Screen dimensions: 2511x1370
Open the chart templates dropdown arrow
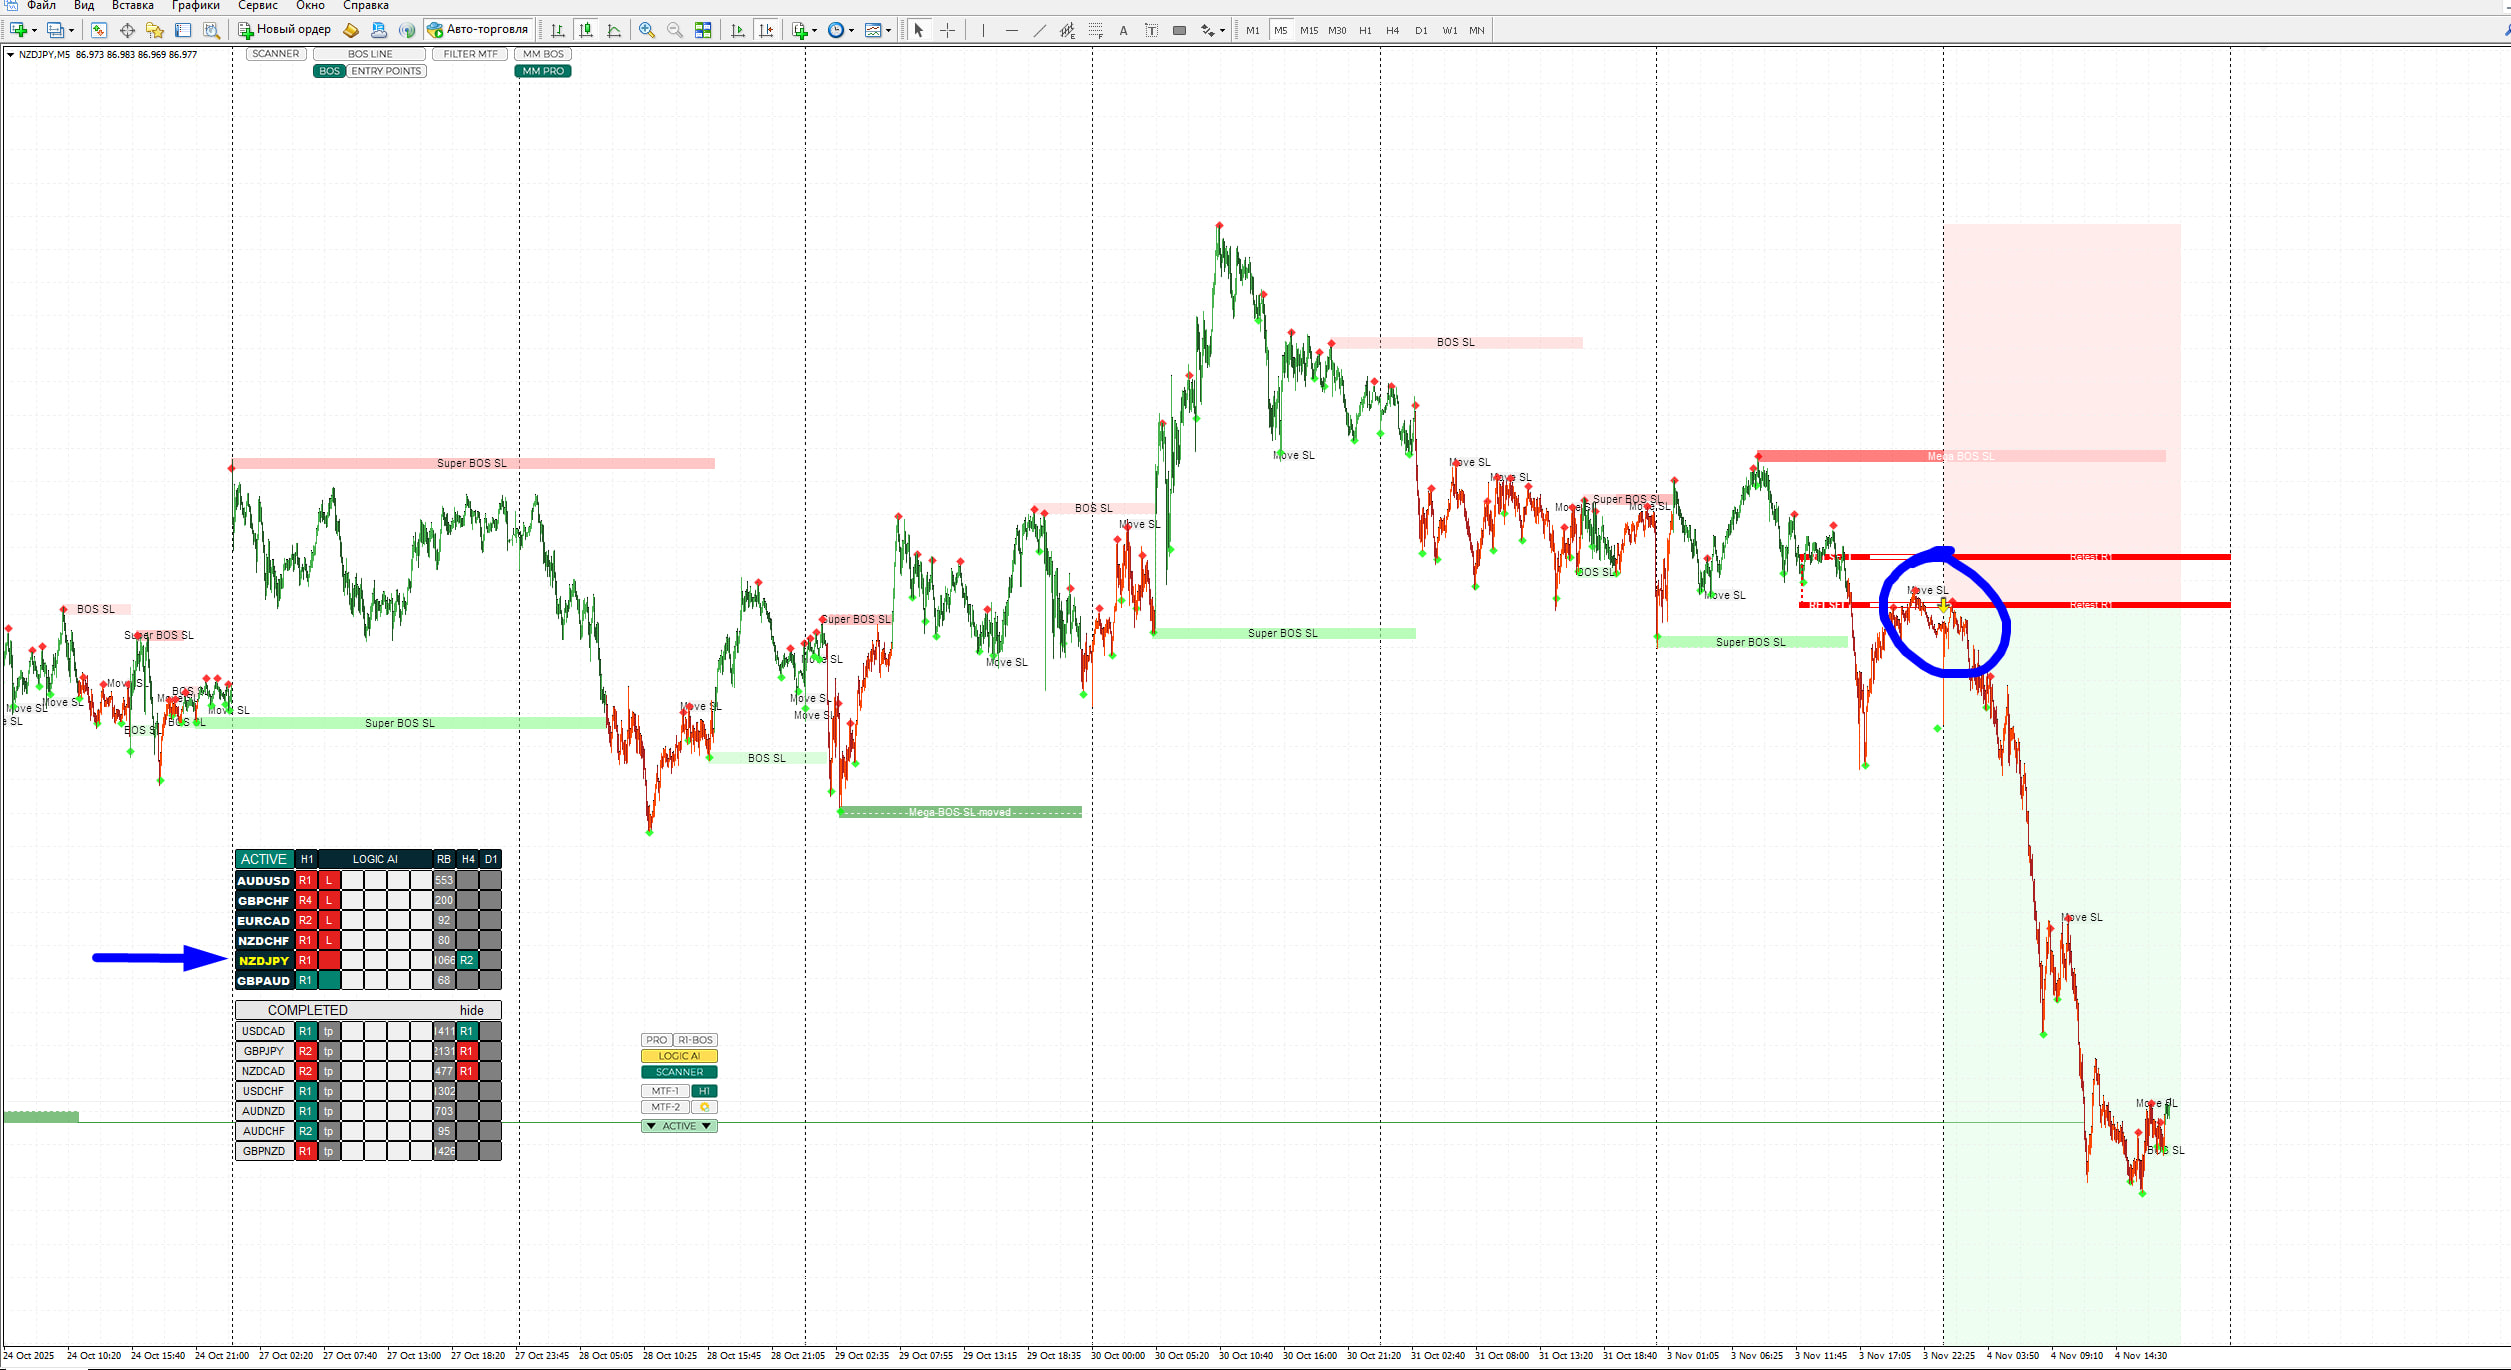(x=888, y=31)
